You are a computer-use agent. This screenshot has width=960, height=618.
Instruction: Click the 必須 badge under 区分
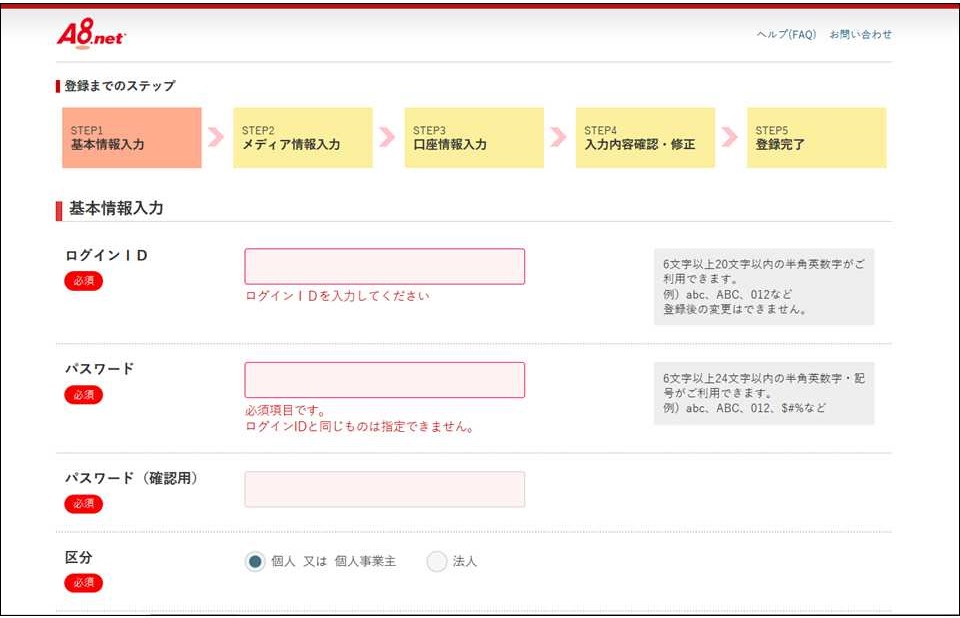pyautogui.click(x=83, y=583)
